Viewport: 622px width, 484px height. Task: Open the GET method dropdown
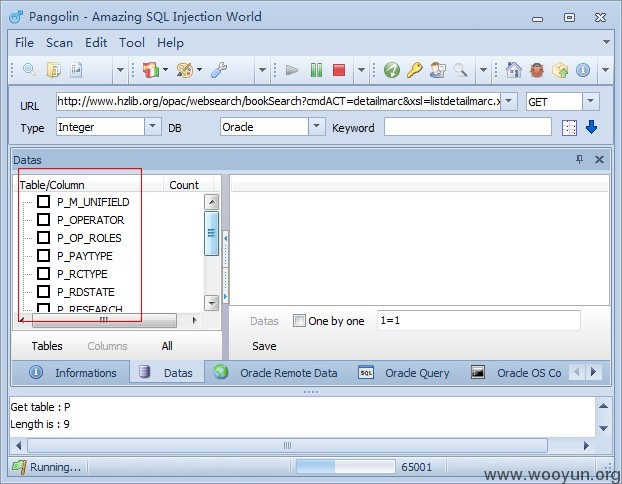[x=591, y=101]
